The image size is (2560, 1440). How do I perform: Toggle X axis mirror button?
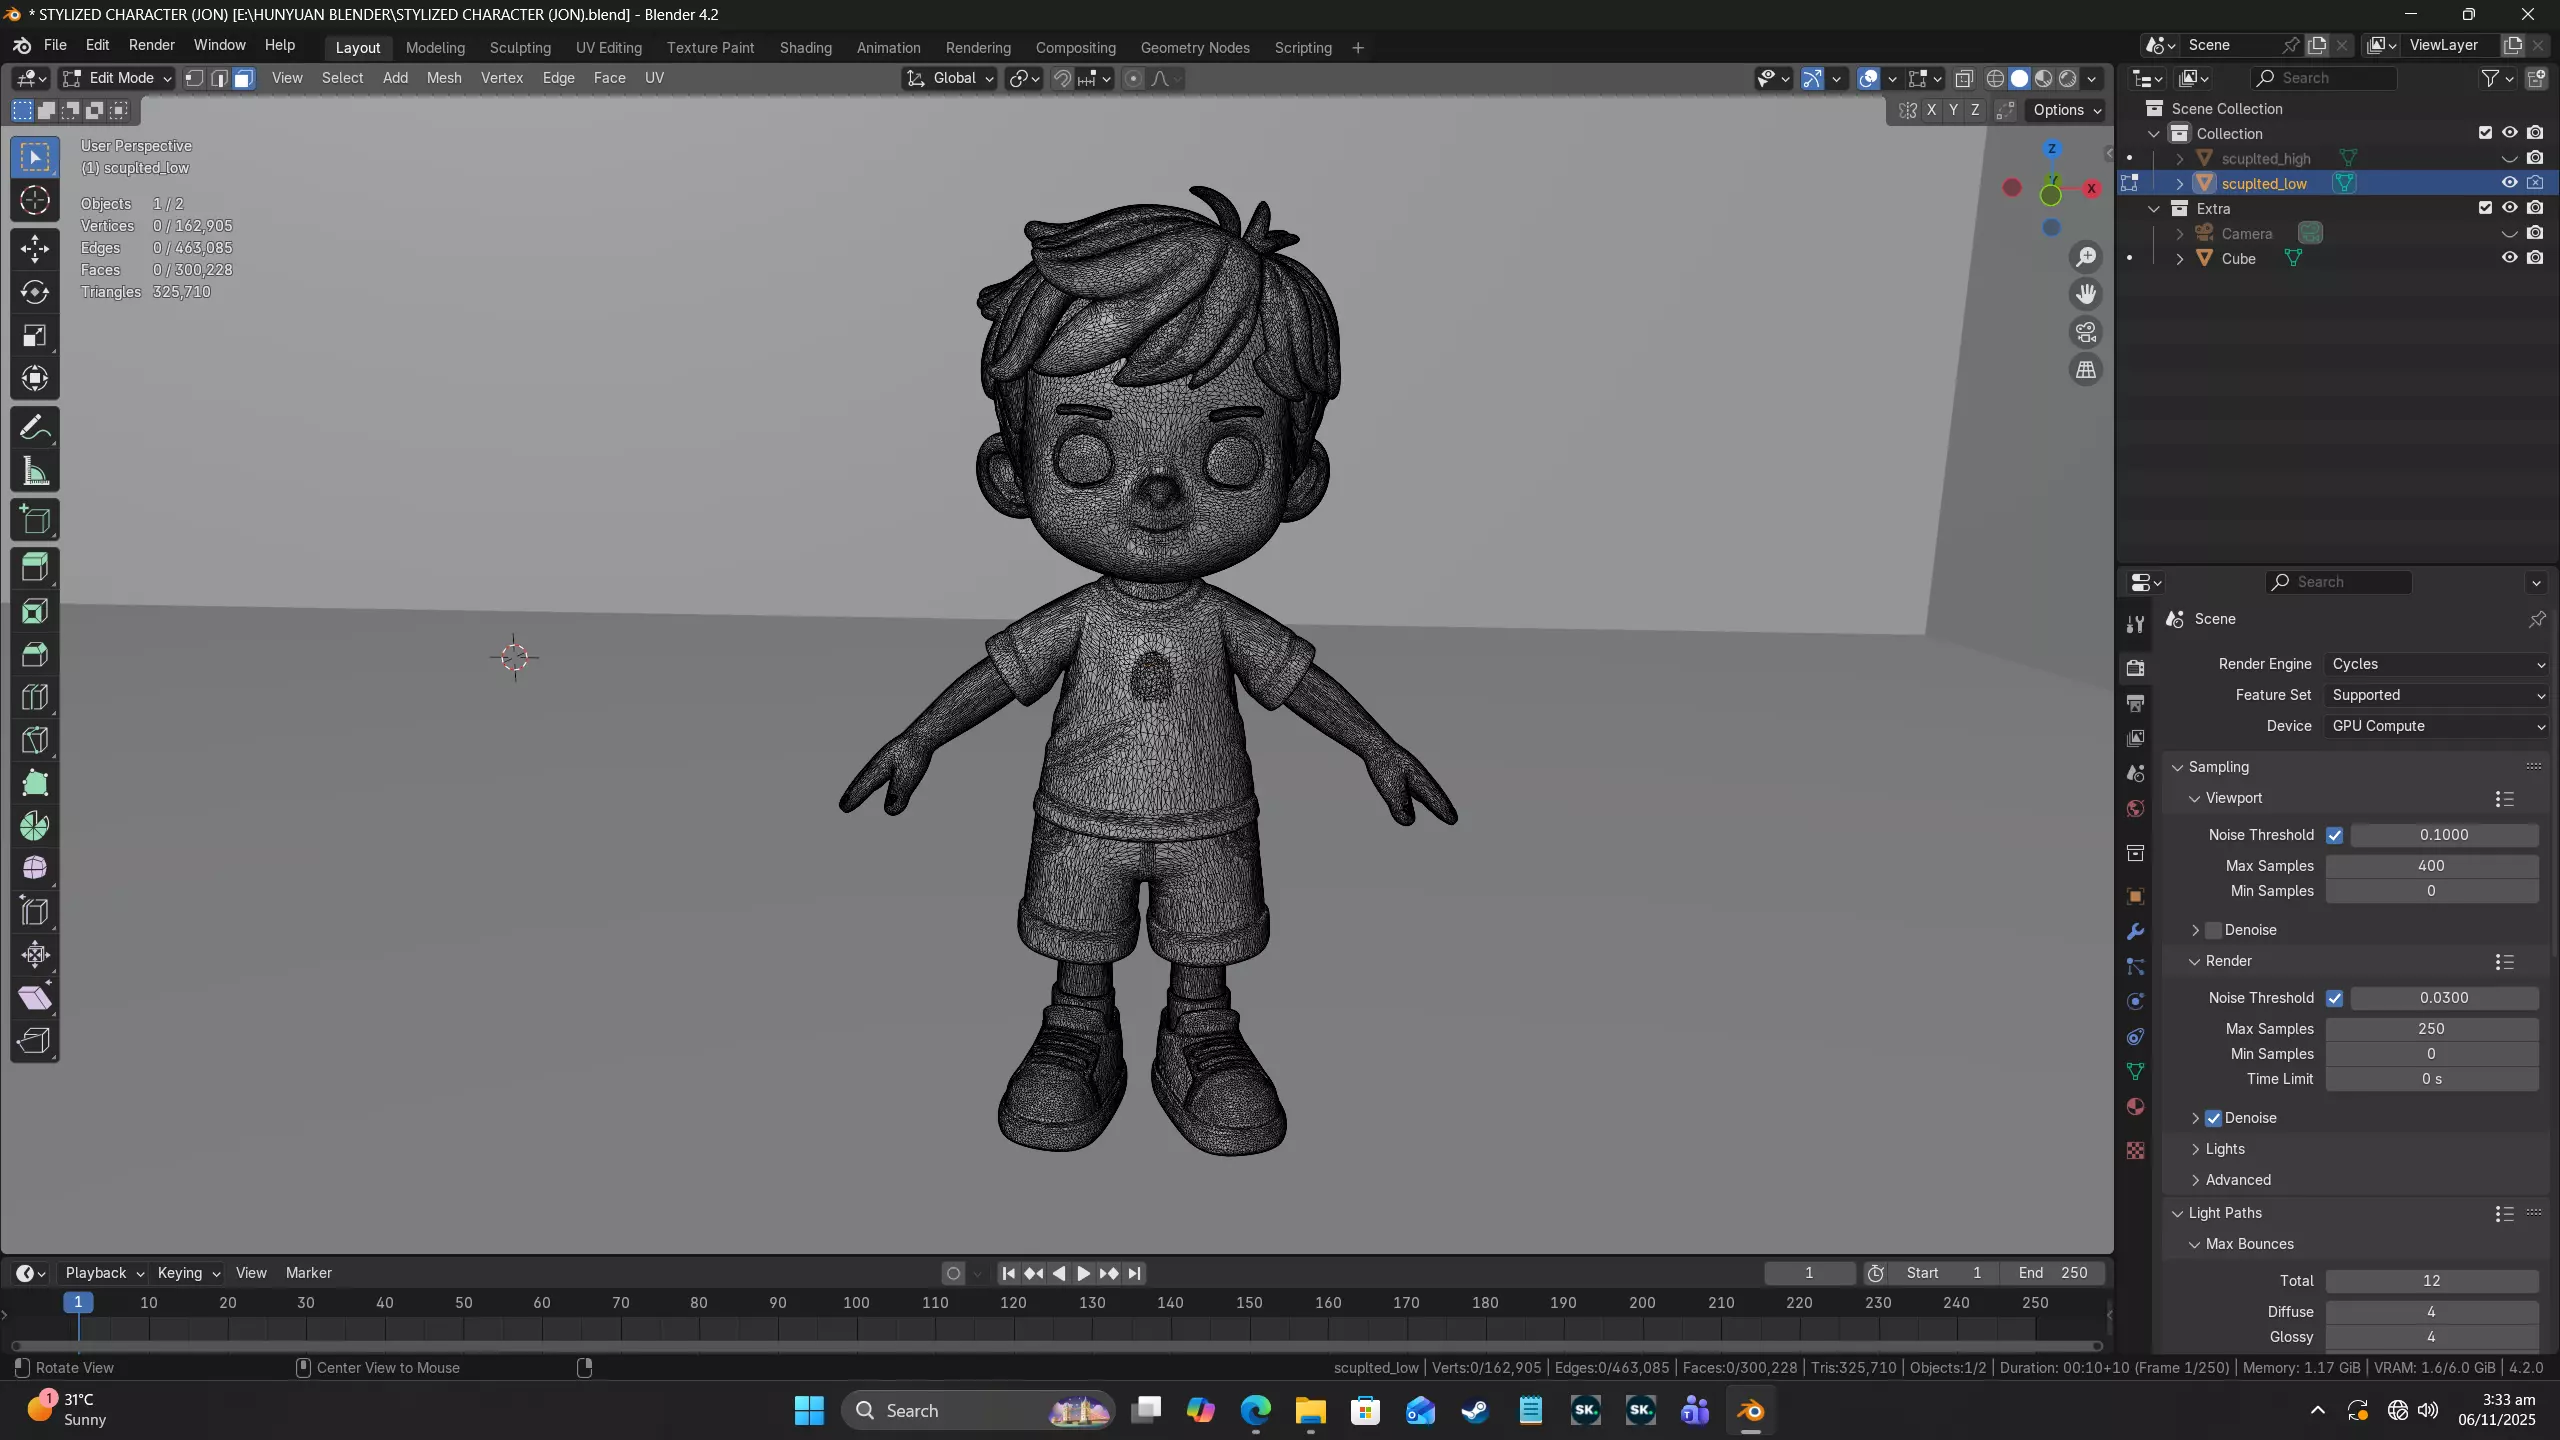[x=1931, y=110]
